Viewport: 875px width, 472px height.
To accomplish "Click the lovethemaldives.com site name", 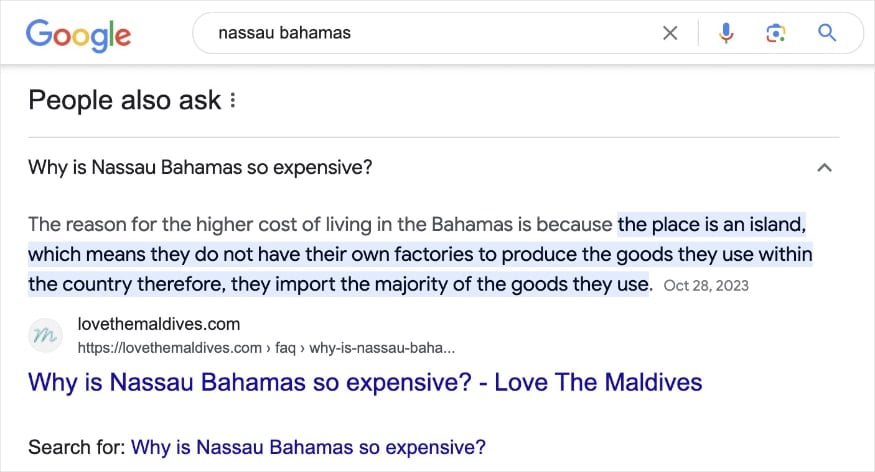I will (158, 324).
